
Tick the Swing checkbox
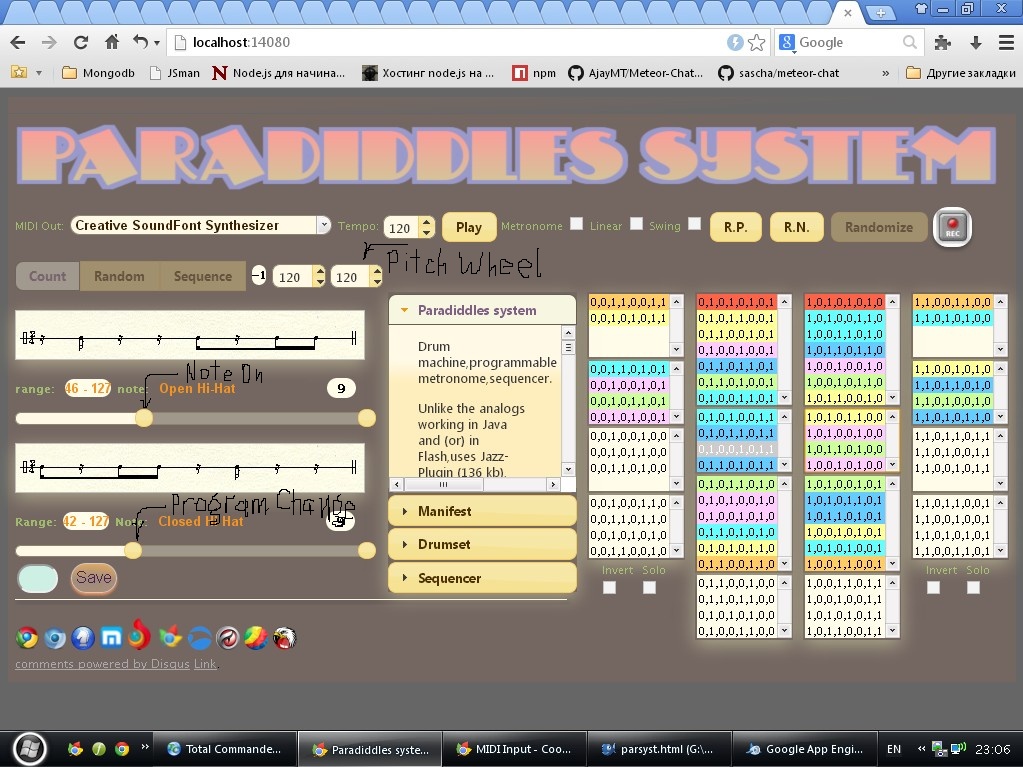point(694,224)
